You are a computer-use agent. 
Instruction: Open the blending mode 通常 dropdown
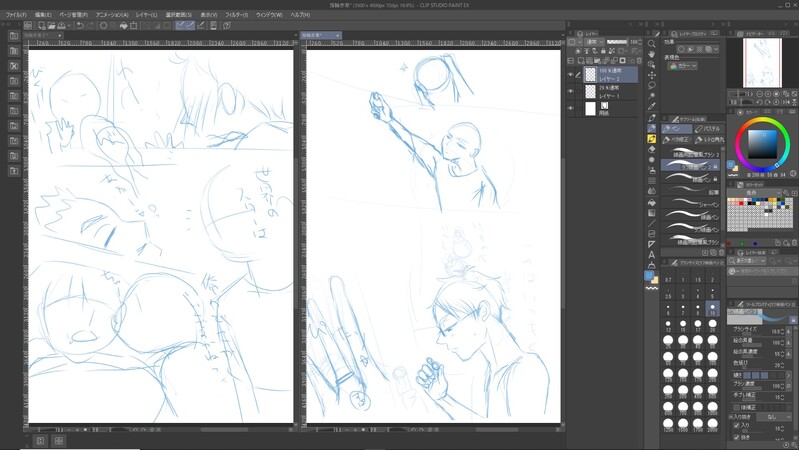point(595,42)
